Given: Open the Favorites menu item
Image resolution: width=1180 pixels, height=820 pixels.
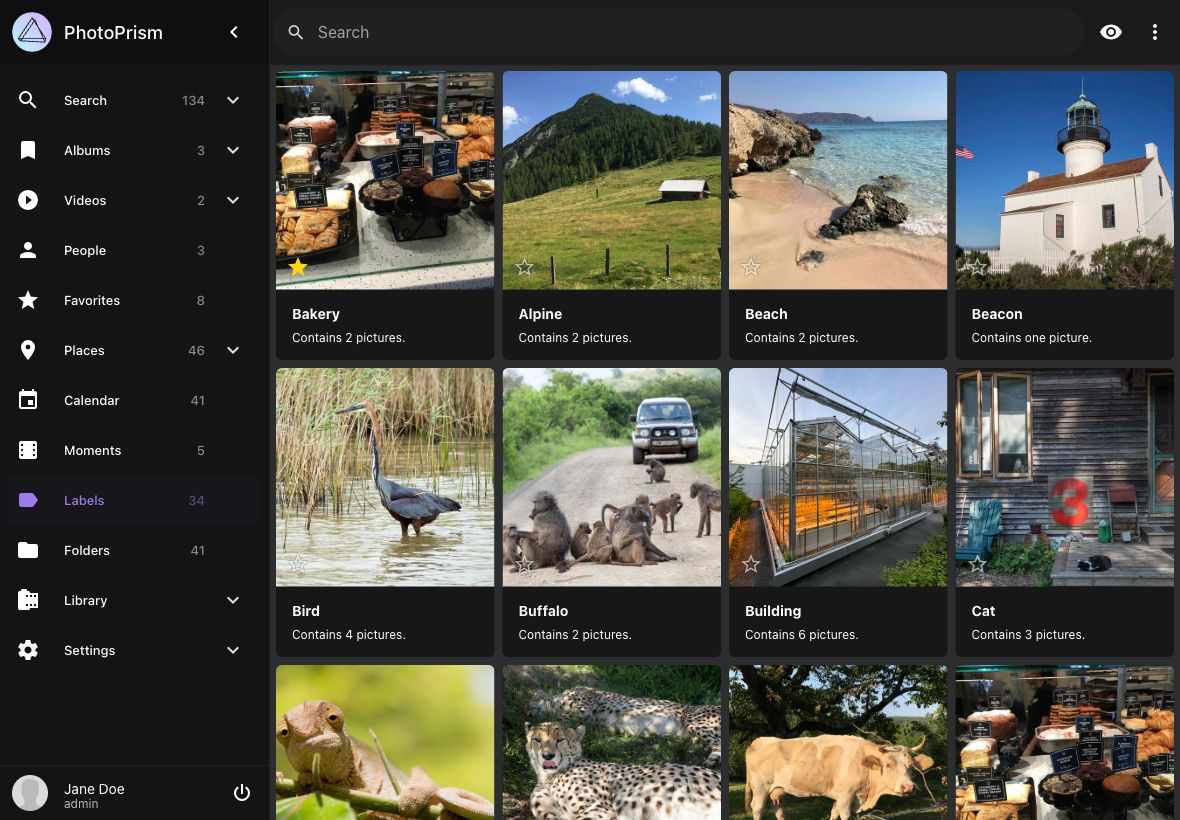Looking at the screenshot, I should [x=92, y=300].
